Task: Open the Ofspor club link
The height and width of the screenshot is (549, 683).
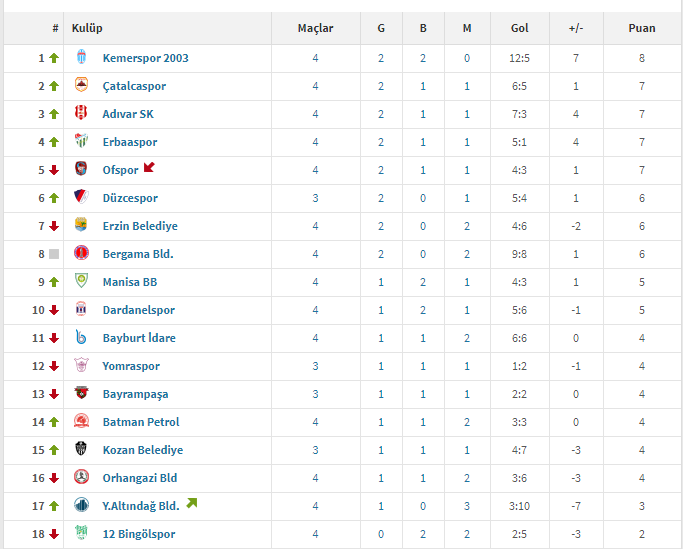Action: click(120, 170)
